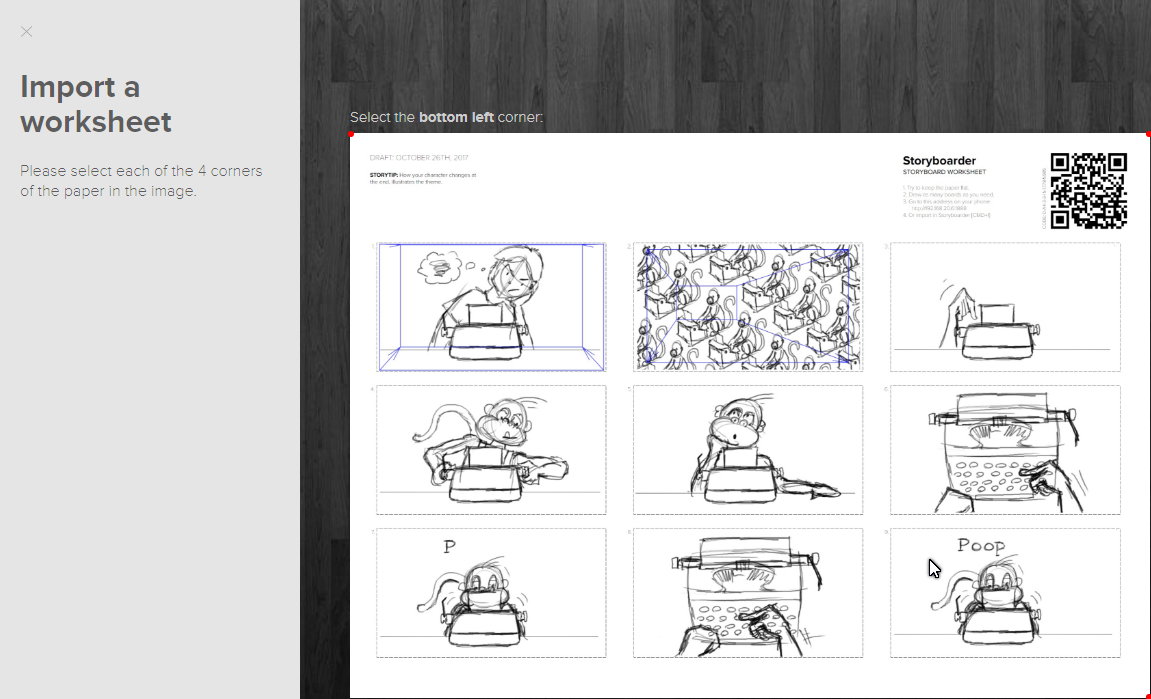
Task: Click the bottom left instruction banner text
Action: coord(445,117)
